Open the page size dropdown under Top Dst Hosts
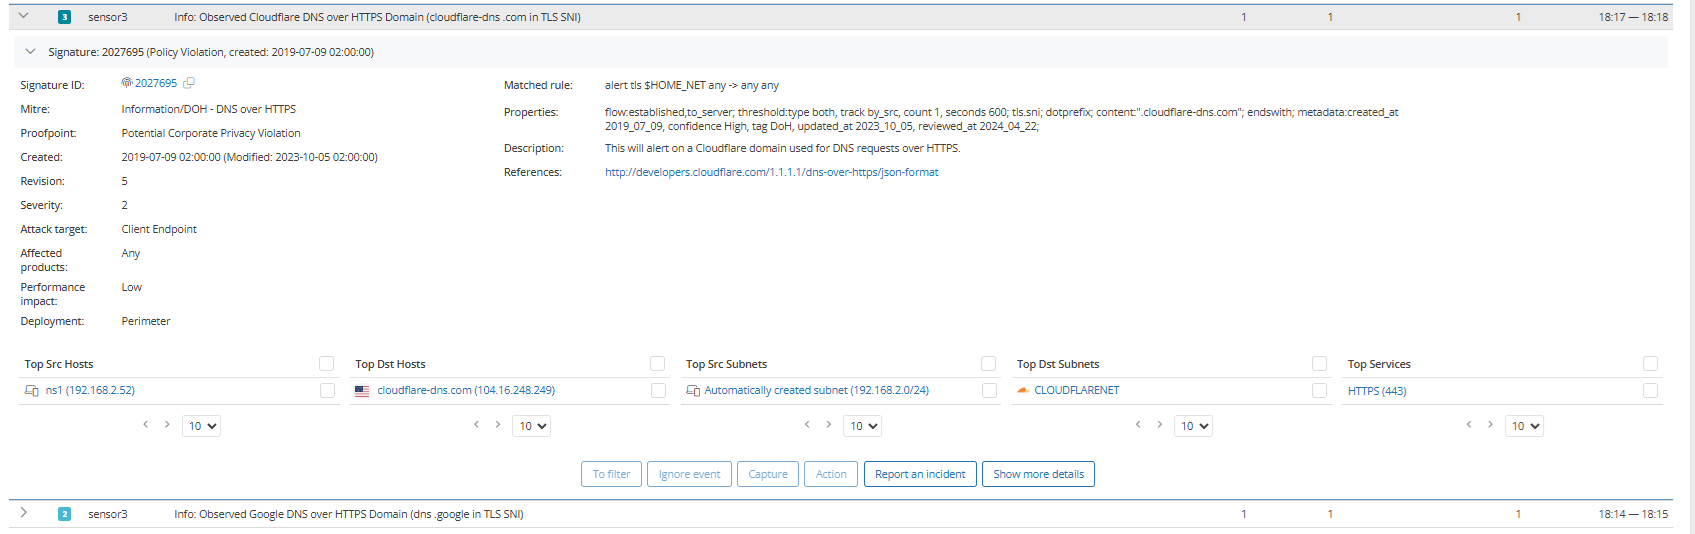 (x=531, y=426)
